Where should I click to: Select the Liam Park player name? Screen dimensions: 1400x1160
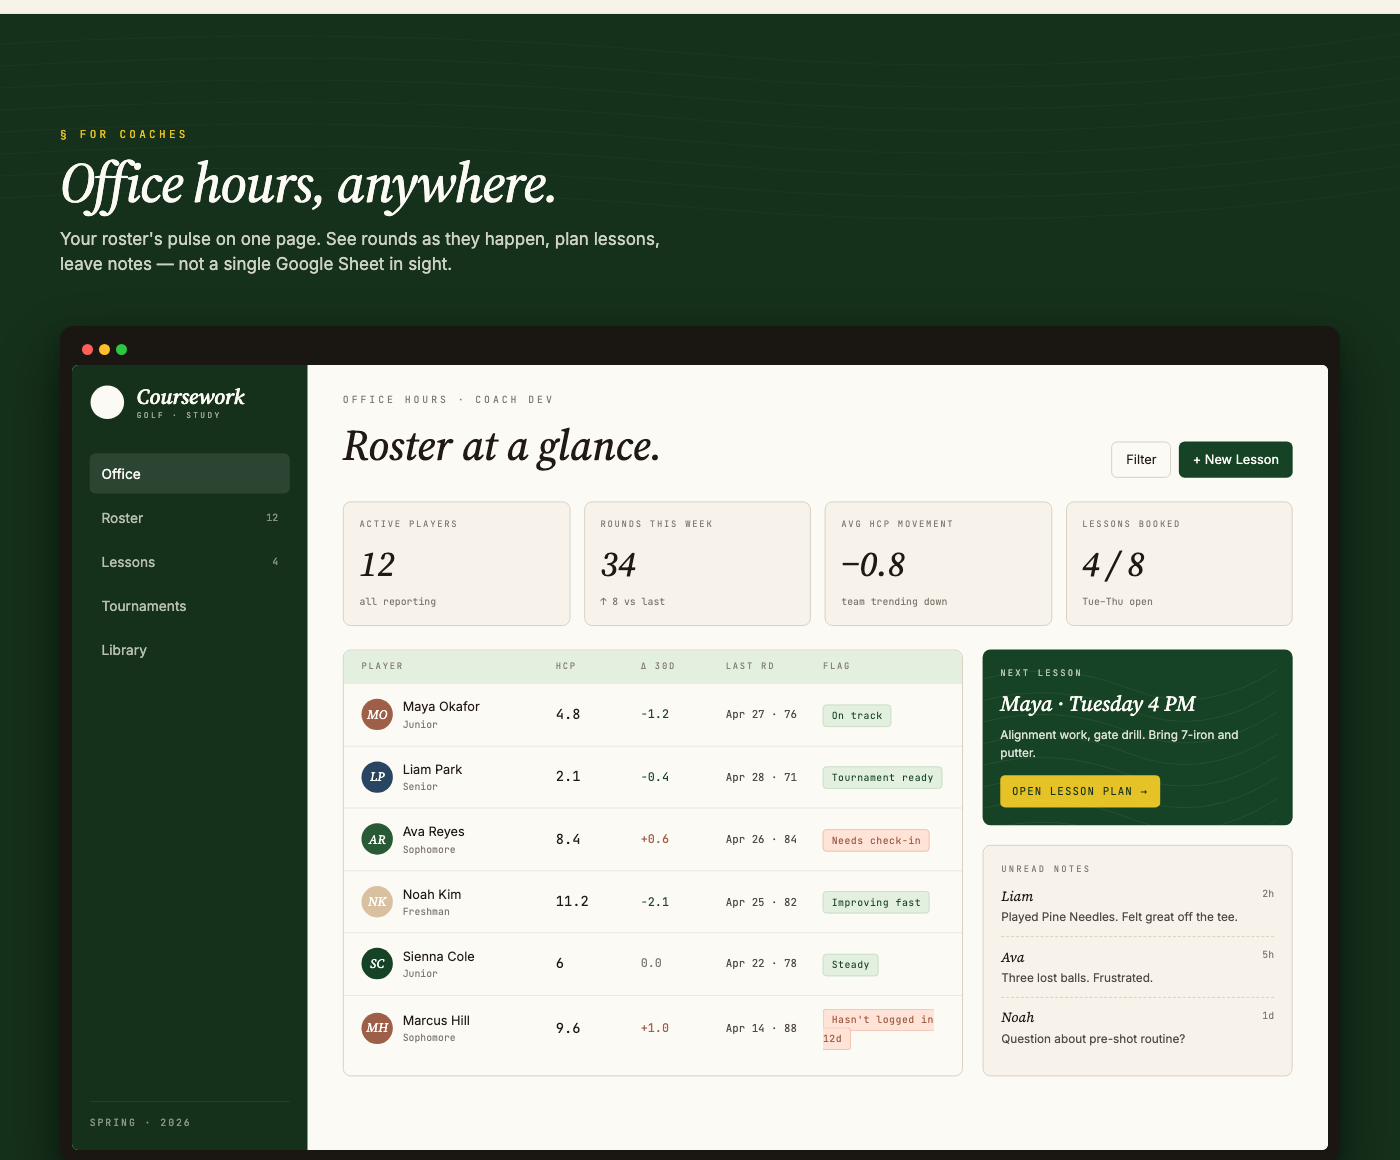432,769
